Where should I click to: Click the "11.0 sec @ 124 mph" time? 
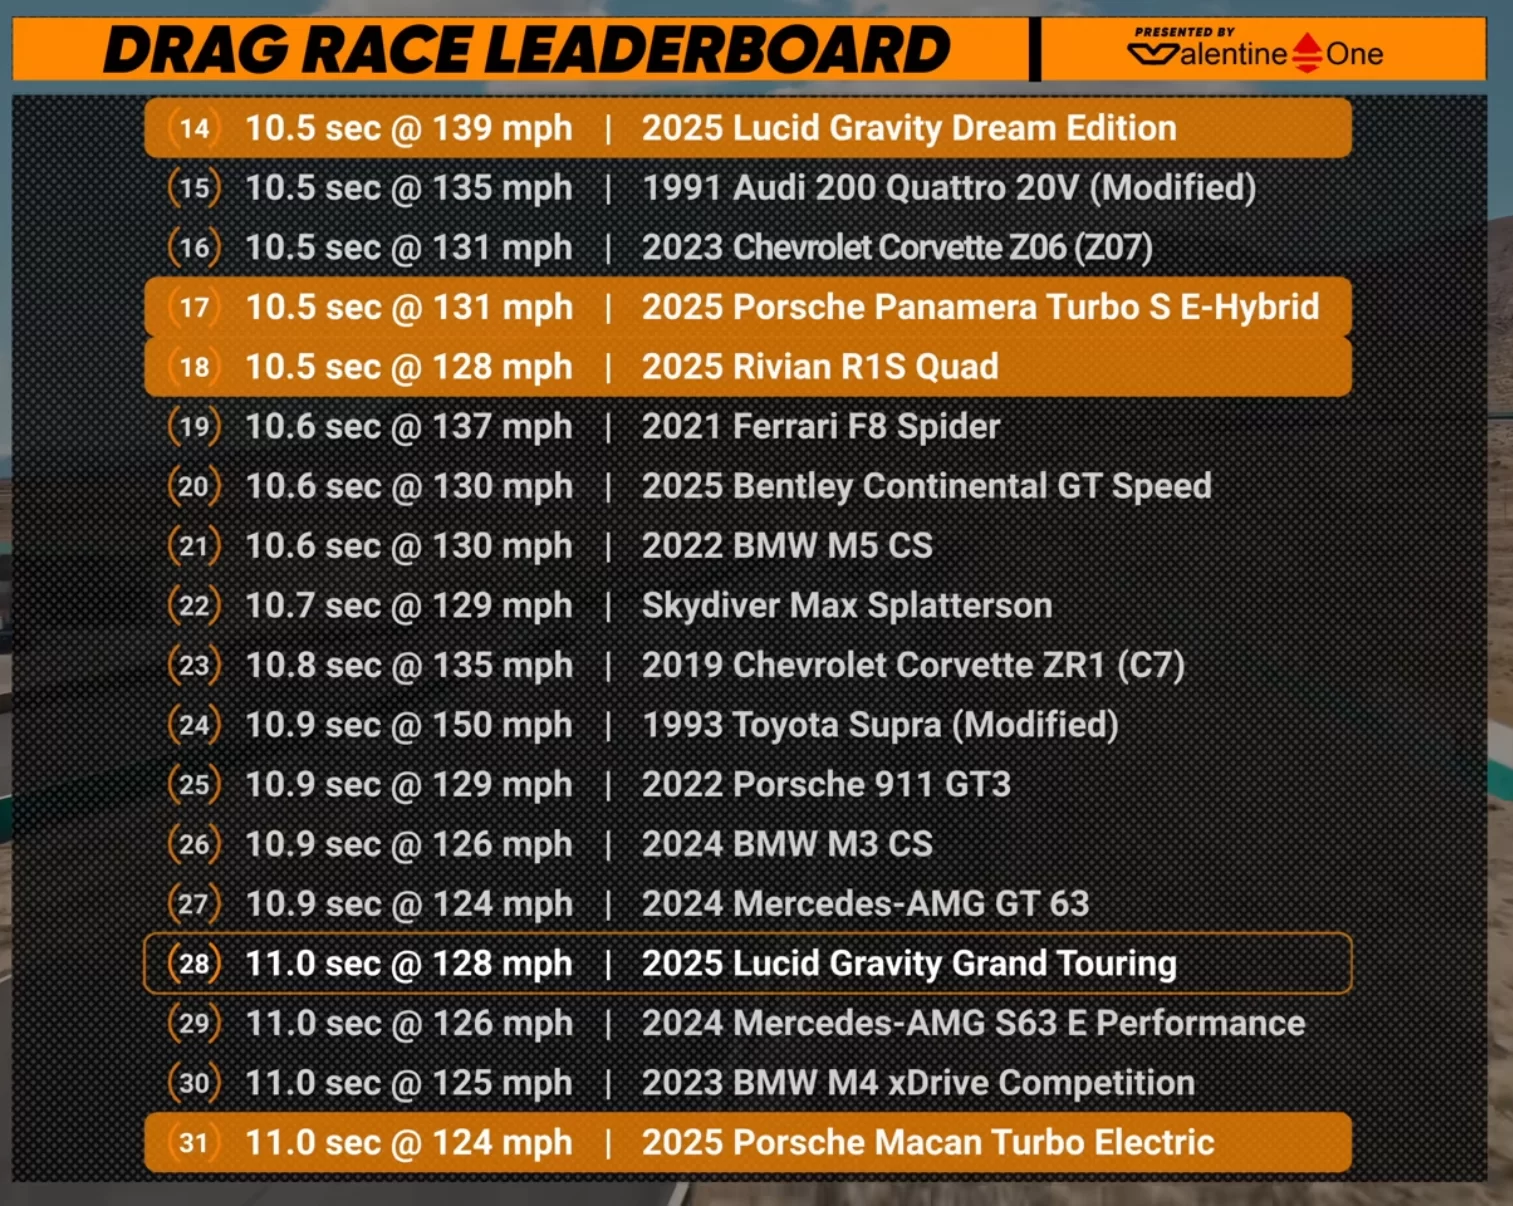pyautogui.click(x=409, y=1142)
